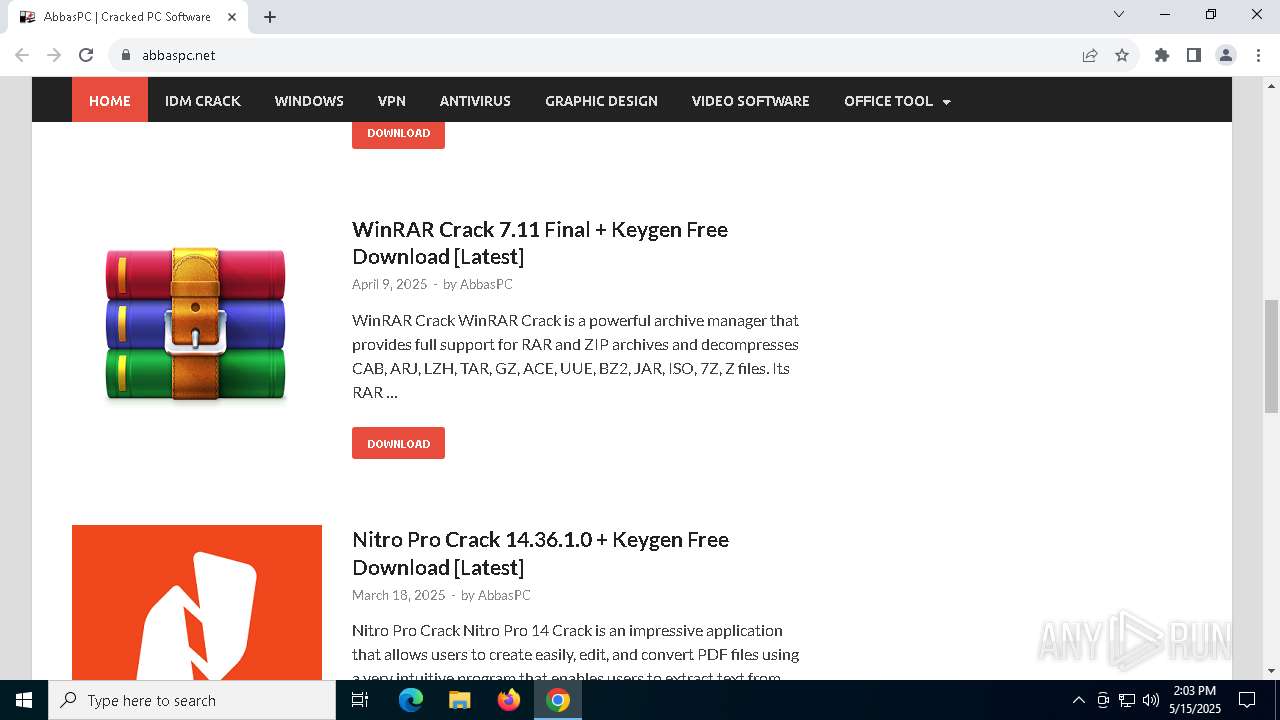
Task: Expand the OFFICE TOOL dropdown menu
Action: pos(897,101)
